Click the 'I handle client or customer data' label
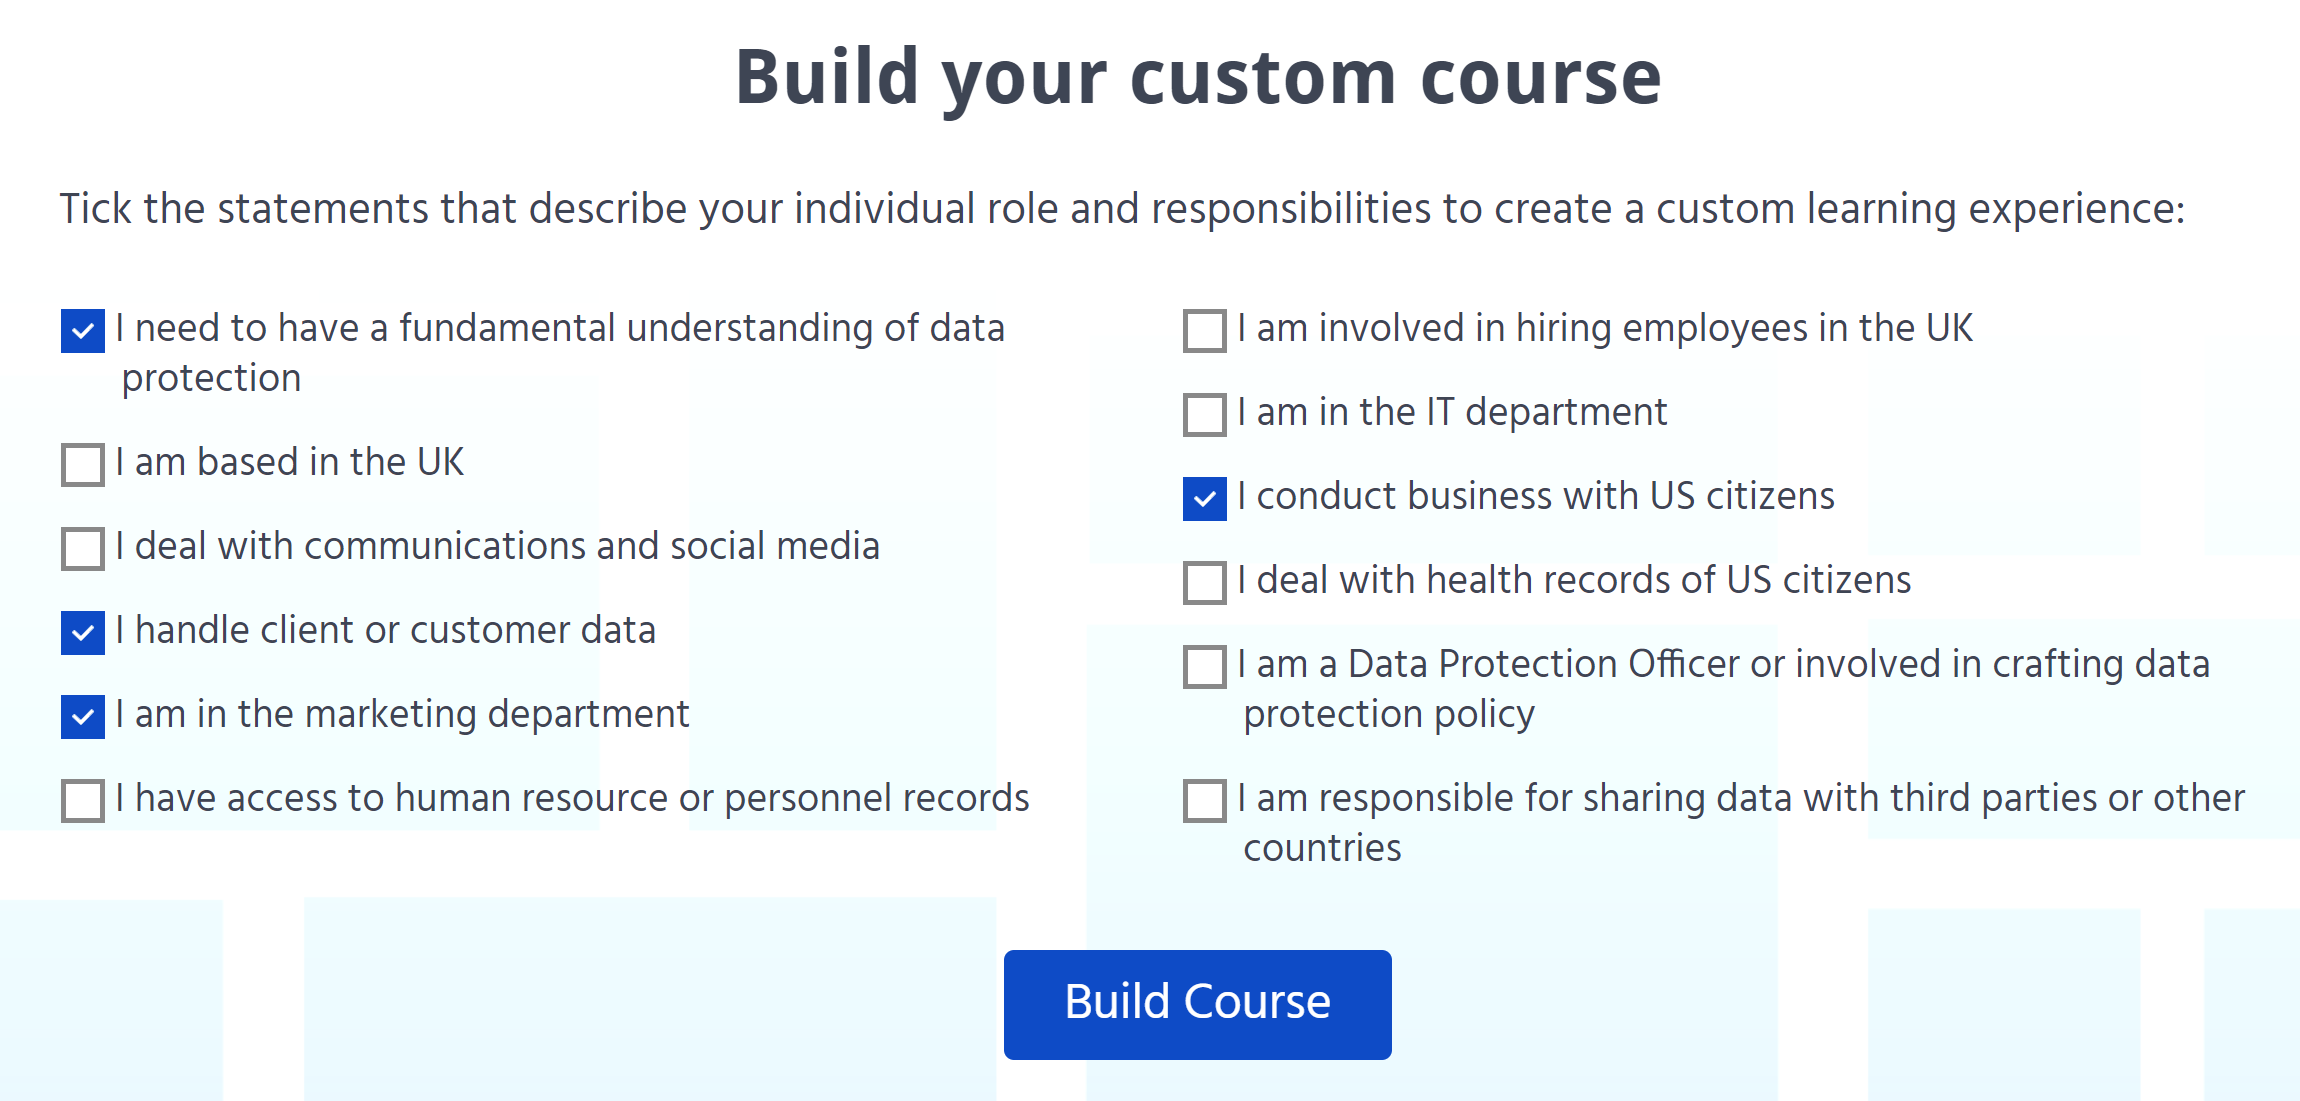 click(386, 631)
